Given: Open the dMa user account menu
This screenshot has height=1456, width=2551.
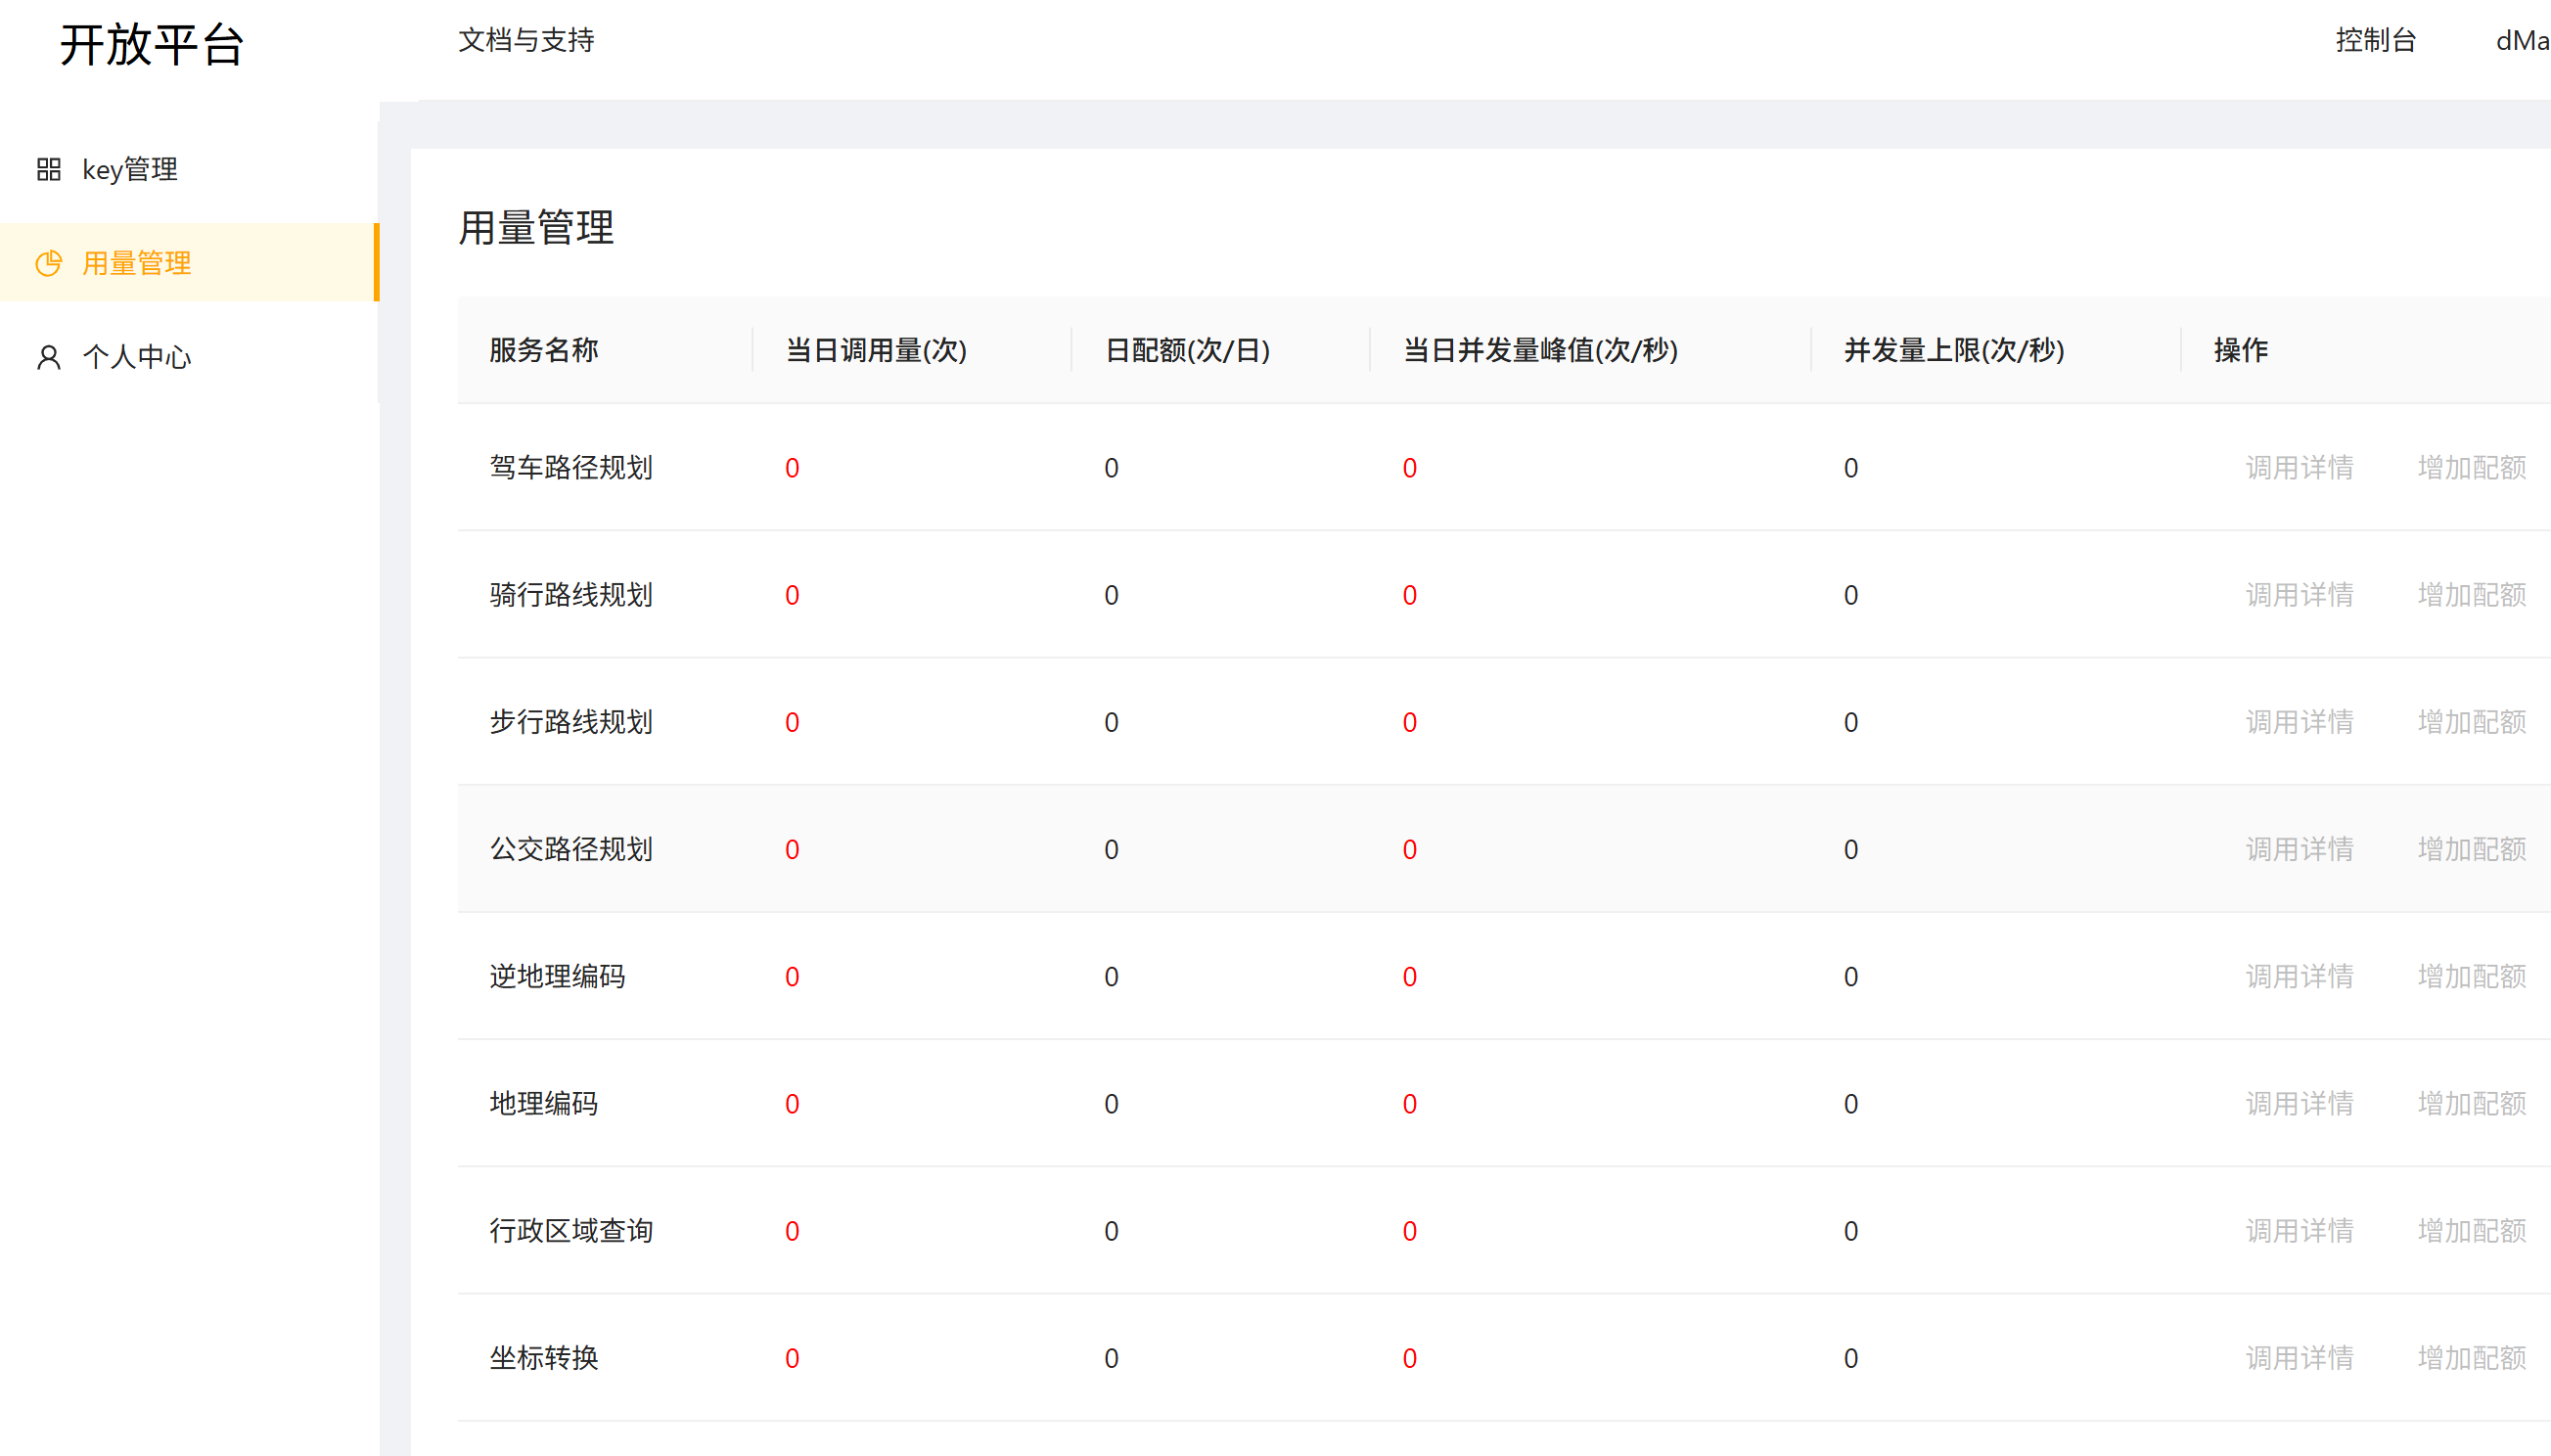Looking at the screenshot, I should pos(2521,40).
